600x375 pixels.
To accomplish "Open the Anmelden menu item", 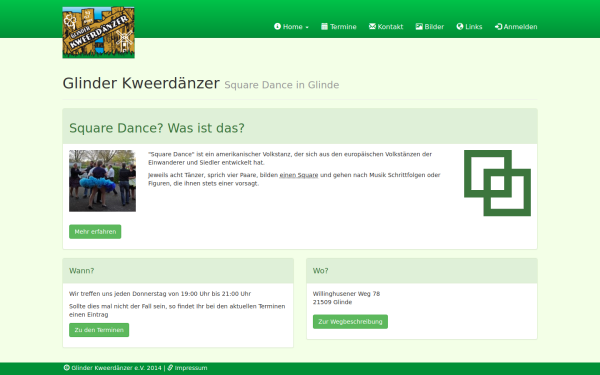I will coord(516,26).
